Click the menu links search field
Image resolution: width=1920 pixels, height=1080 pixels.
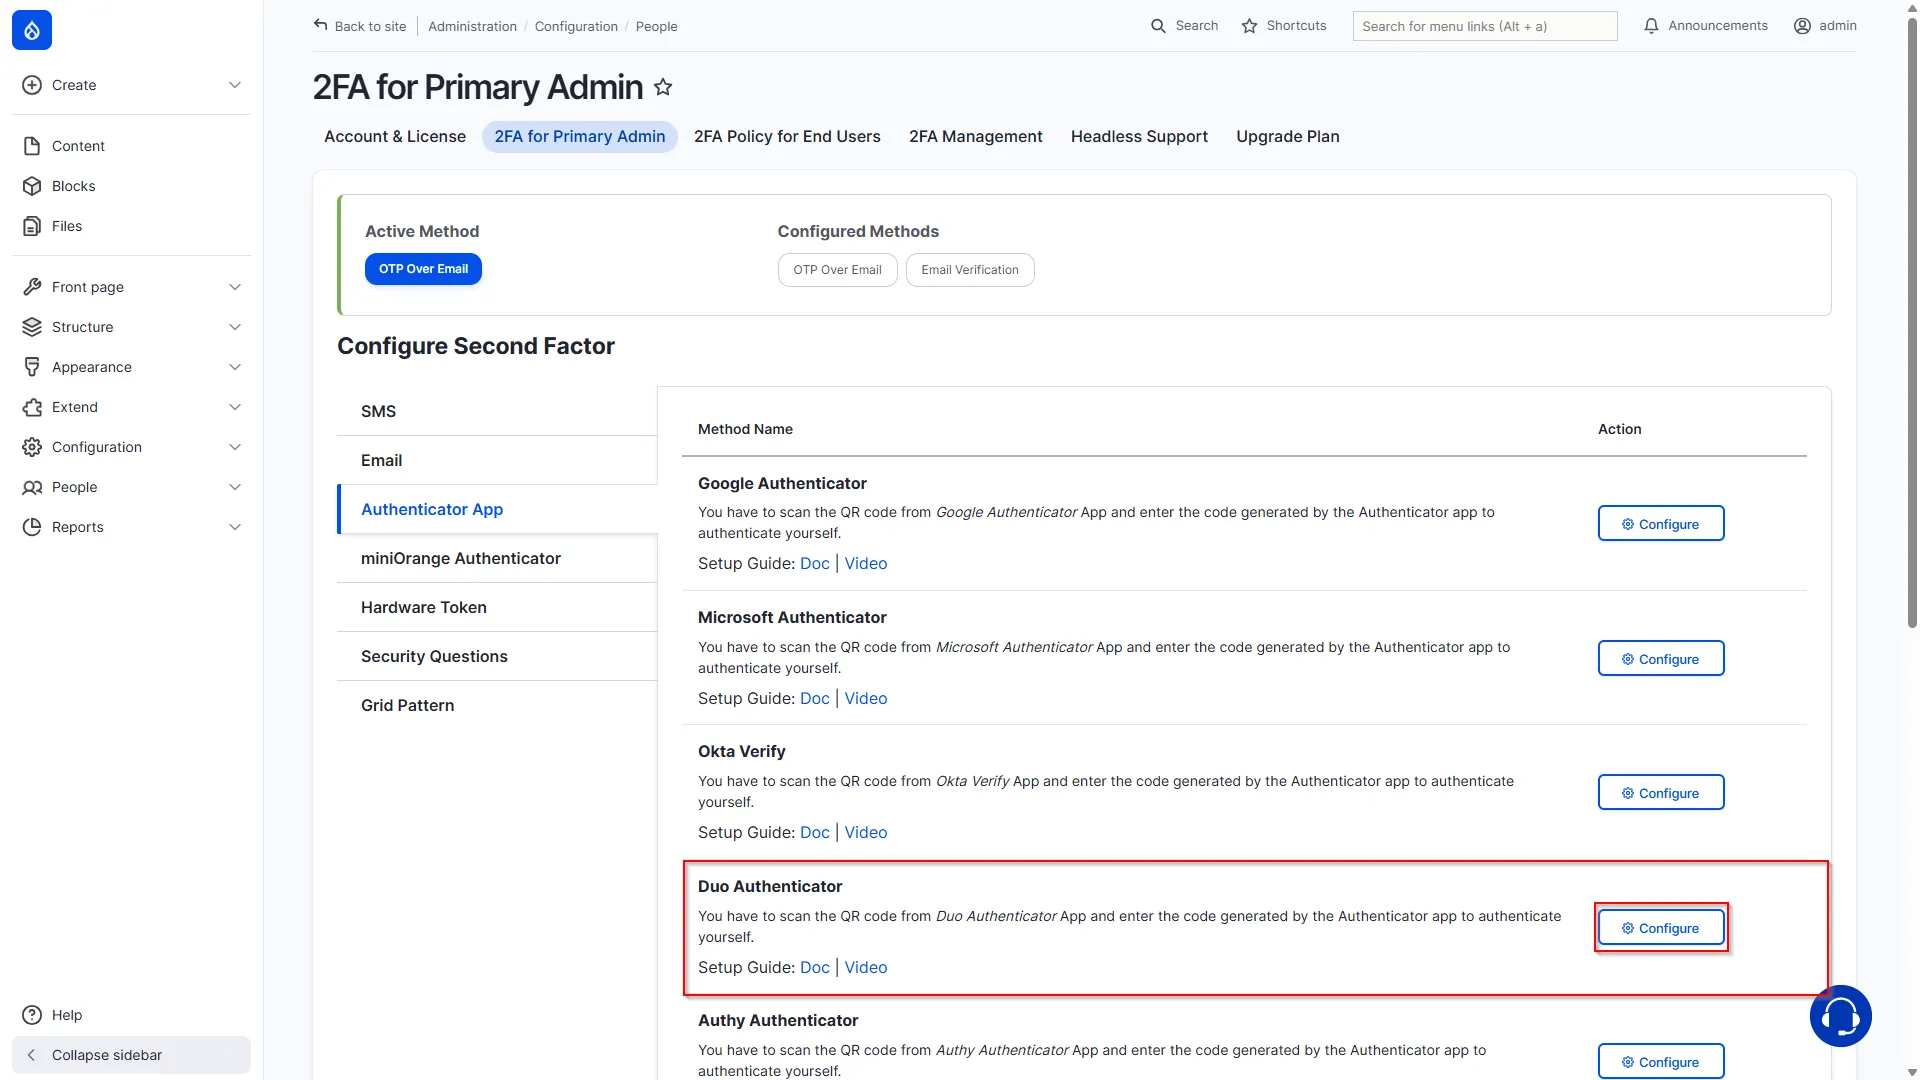[1484, 26]
